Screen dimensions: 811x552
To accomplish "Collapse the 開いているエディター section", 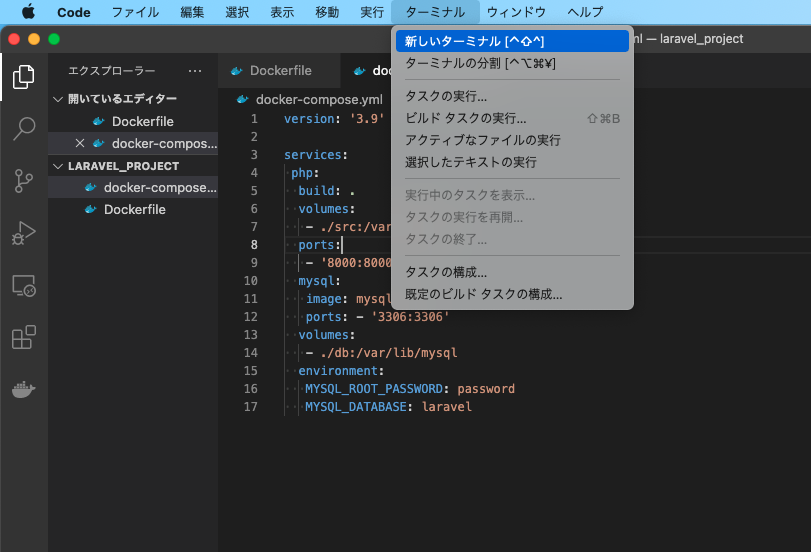I will (x=58, y=99).
